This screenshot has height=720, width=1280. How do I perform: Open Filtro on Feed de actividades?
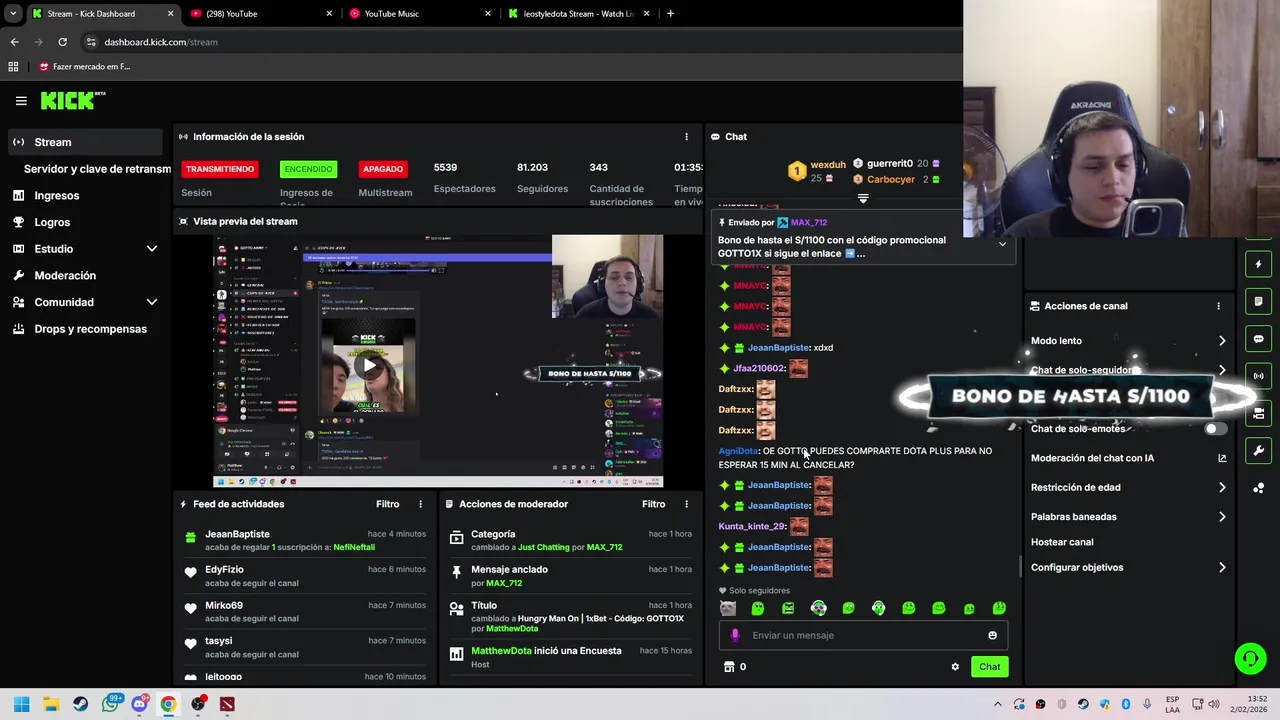[x=387, y=504]
